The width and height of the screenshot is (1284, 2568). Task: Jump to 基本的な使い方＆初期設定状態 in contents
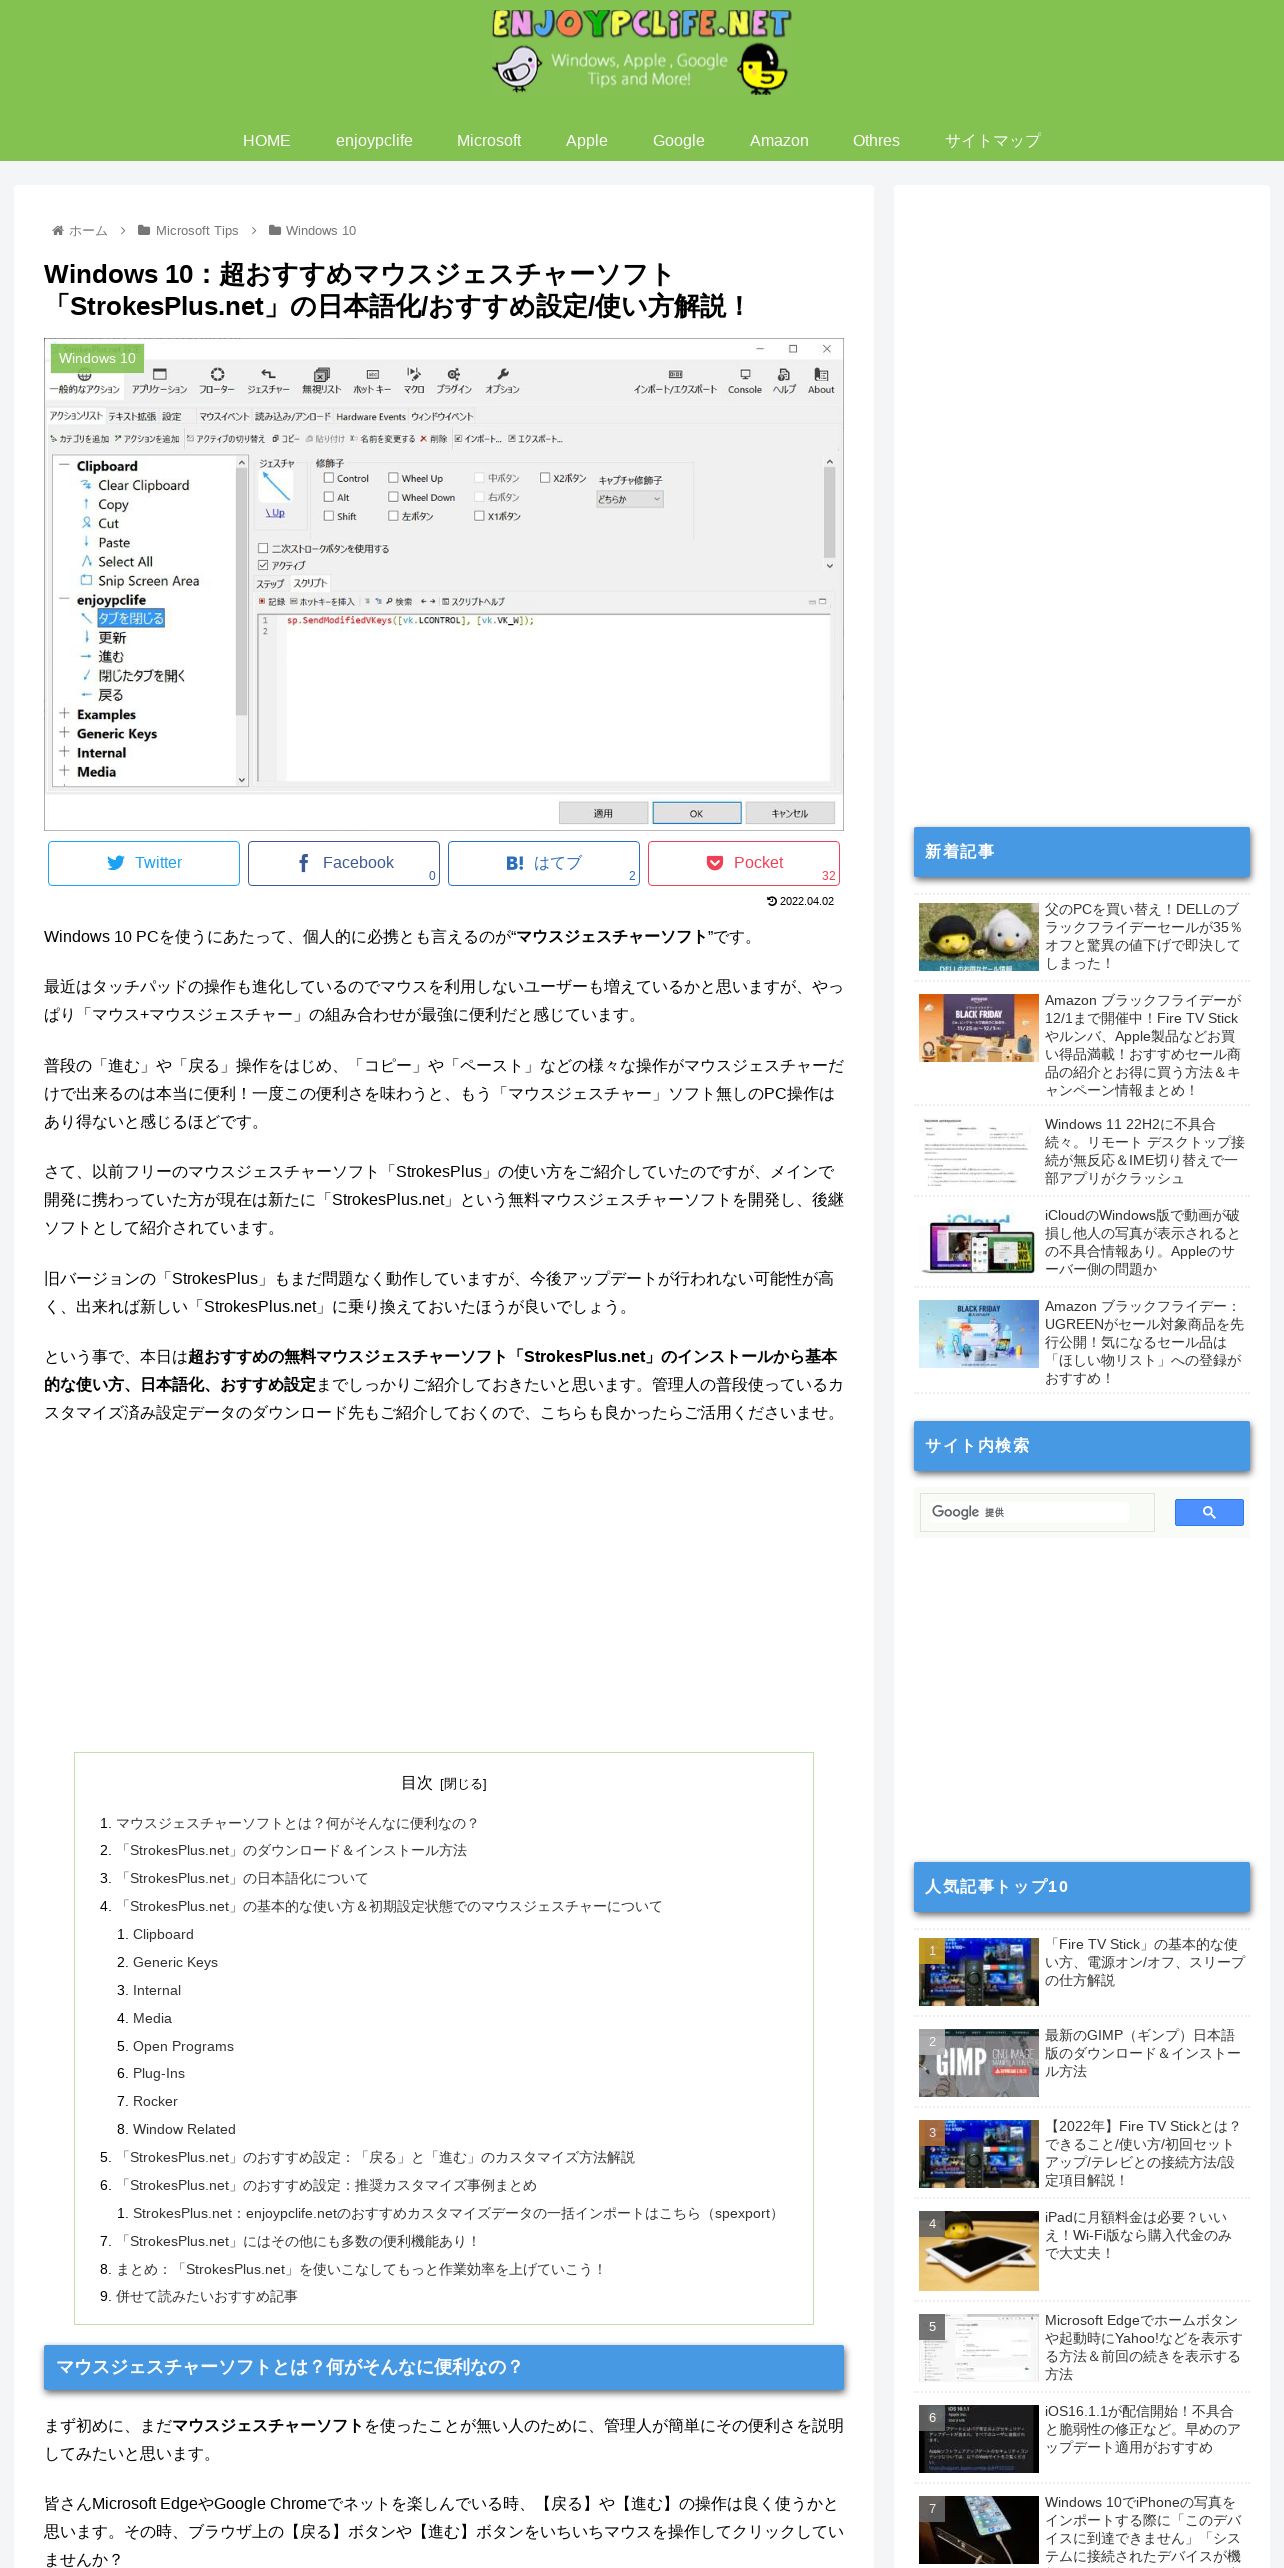[391, 1906]
